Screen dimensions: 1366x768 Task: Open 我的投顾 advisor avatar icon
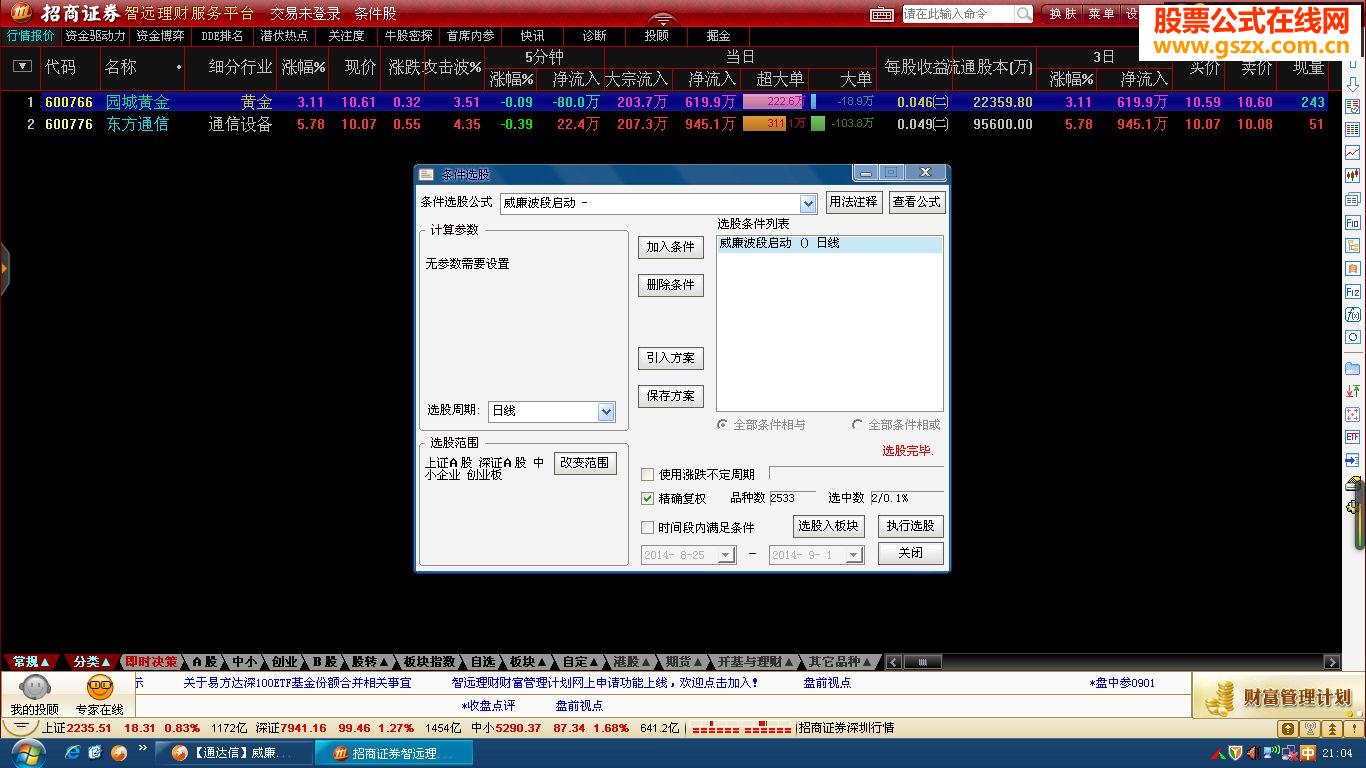click(35, 688)
